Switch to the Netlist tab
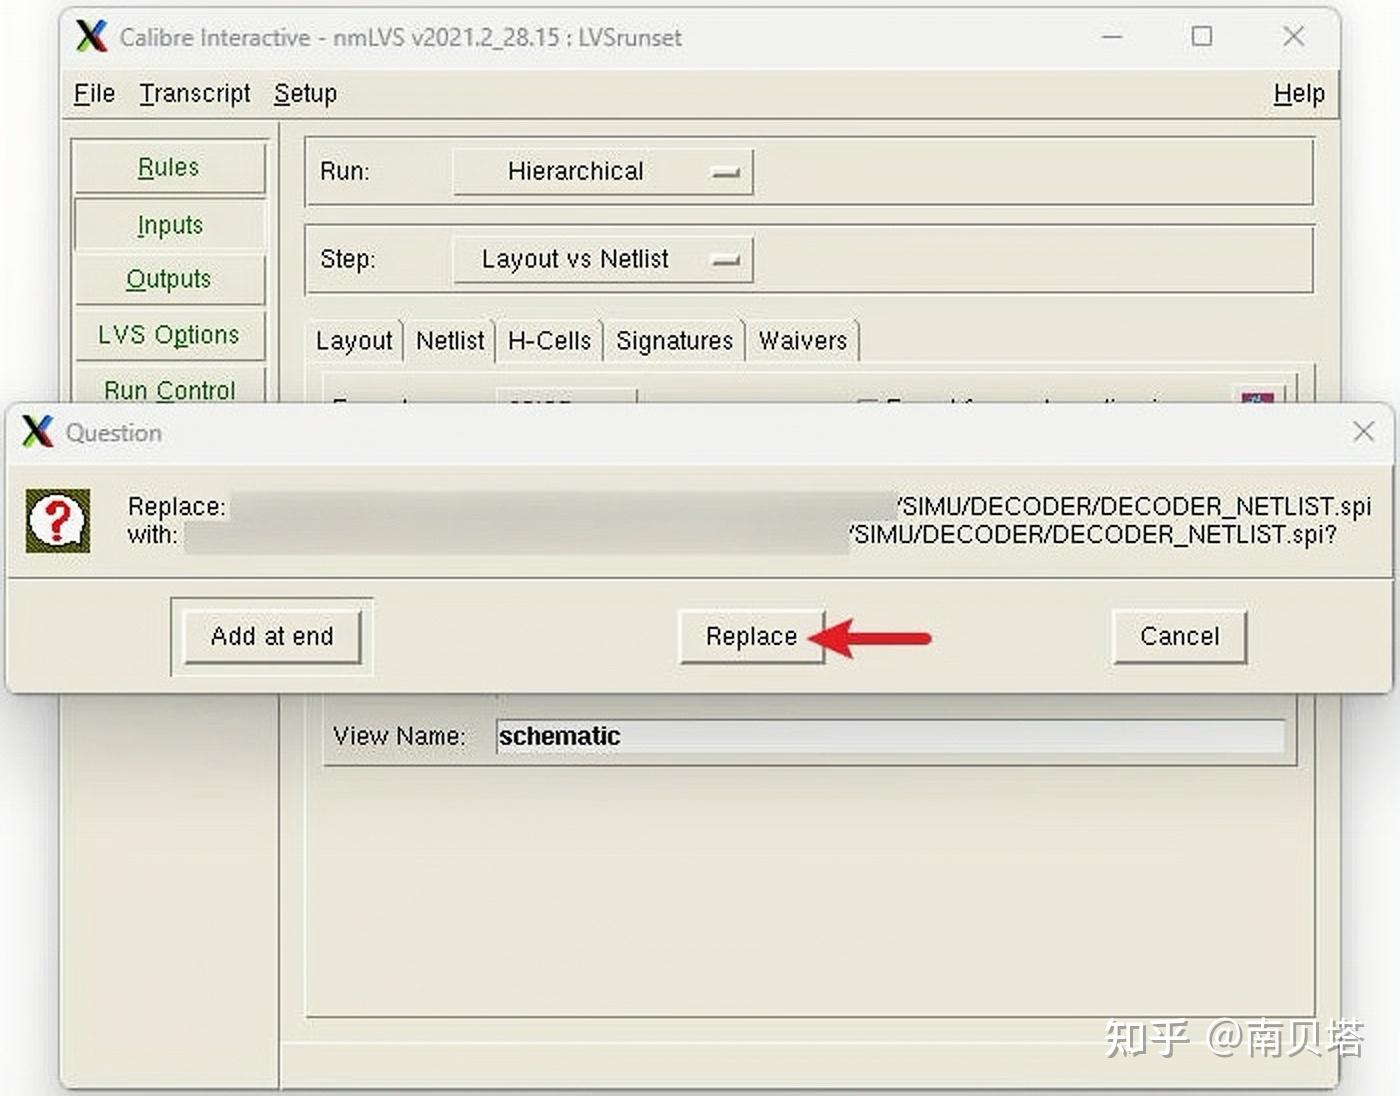 pyautogui.click(x=449, y=340)
